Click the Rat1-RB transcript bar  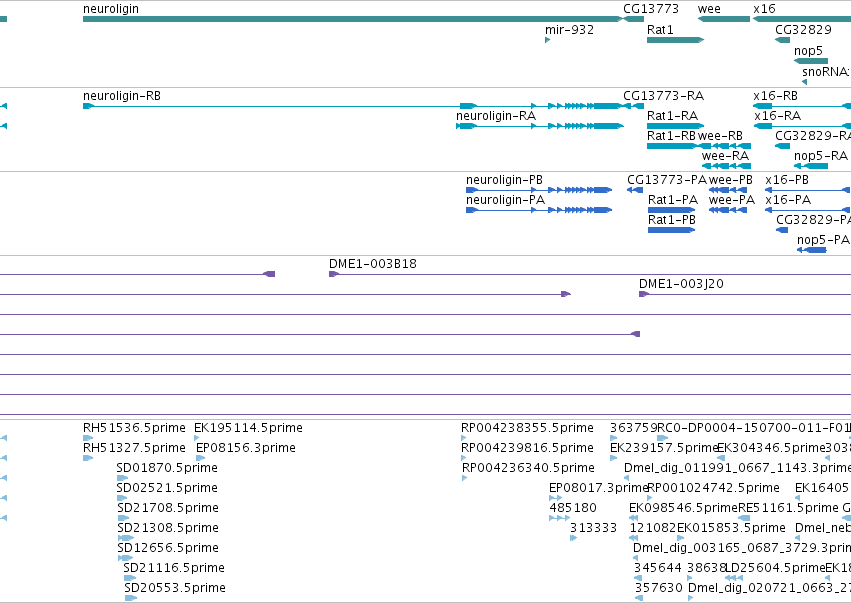671,146
